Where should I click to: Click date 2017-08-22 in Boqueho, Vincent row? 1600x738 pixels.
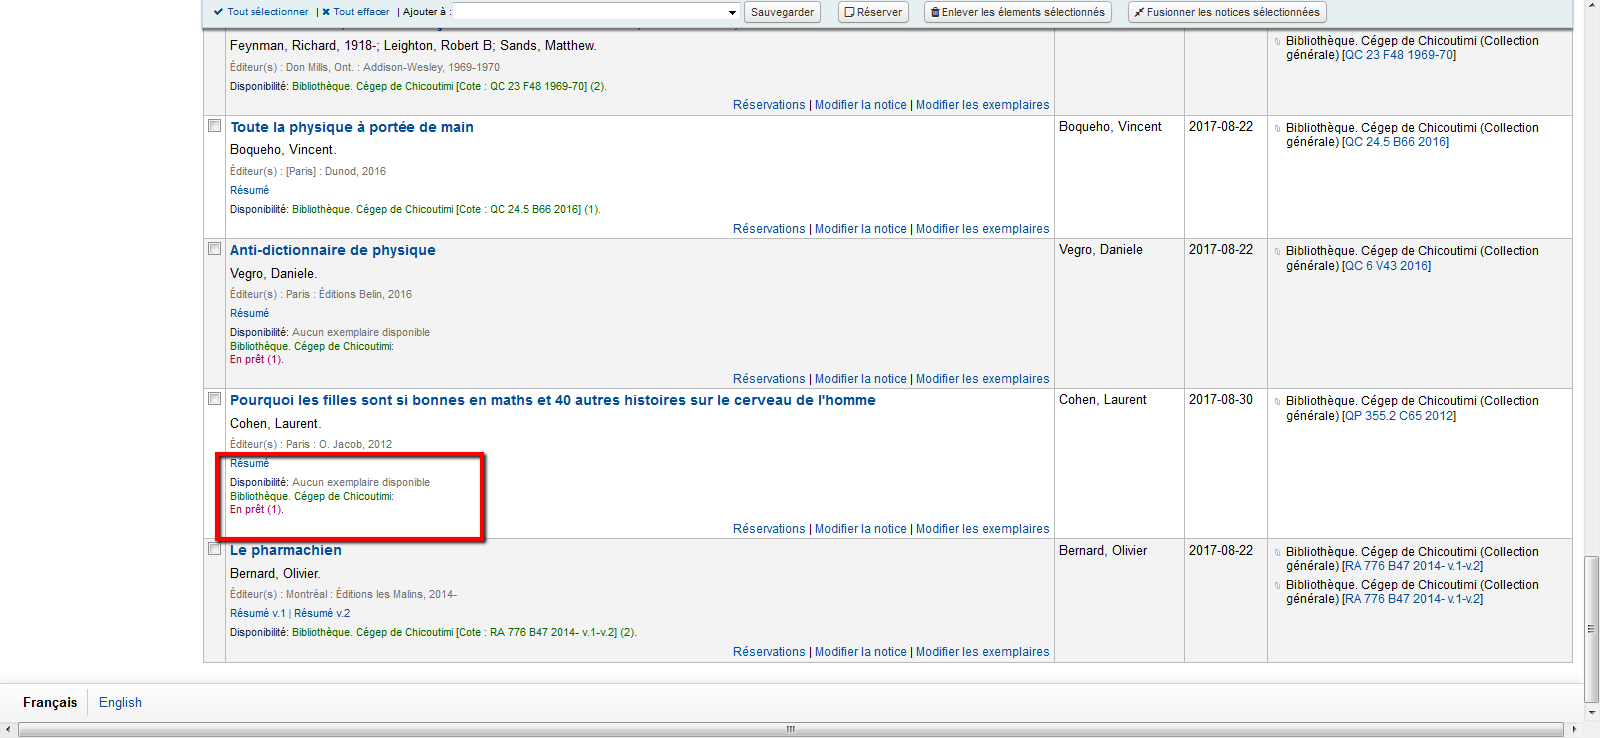point(1221,127)
